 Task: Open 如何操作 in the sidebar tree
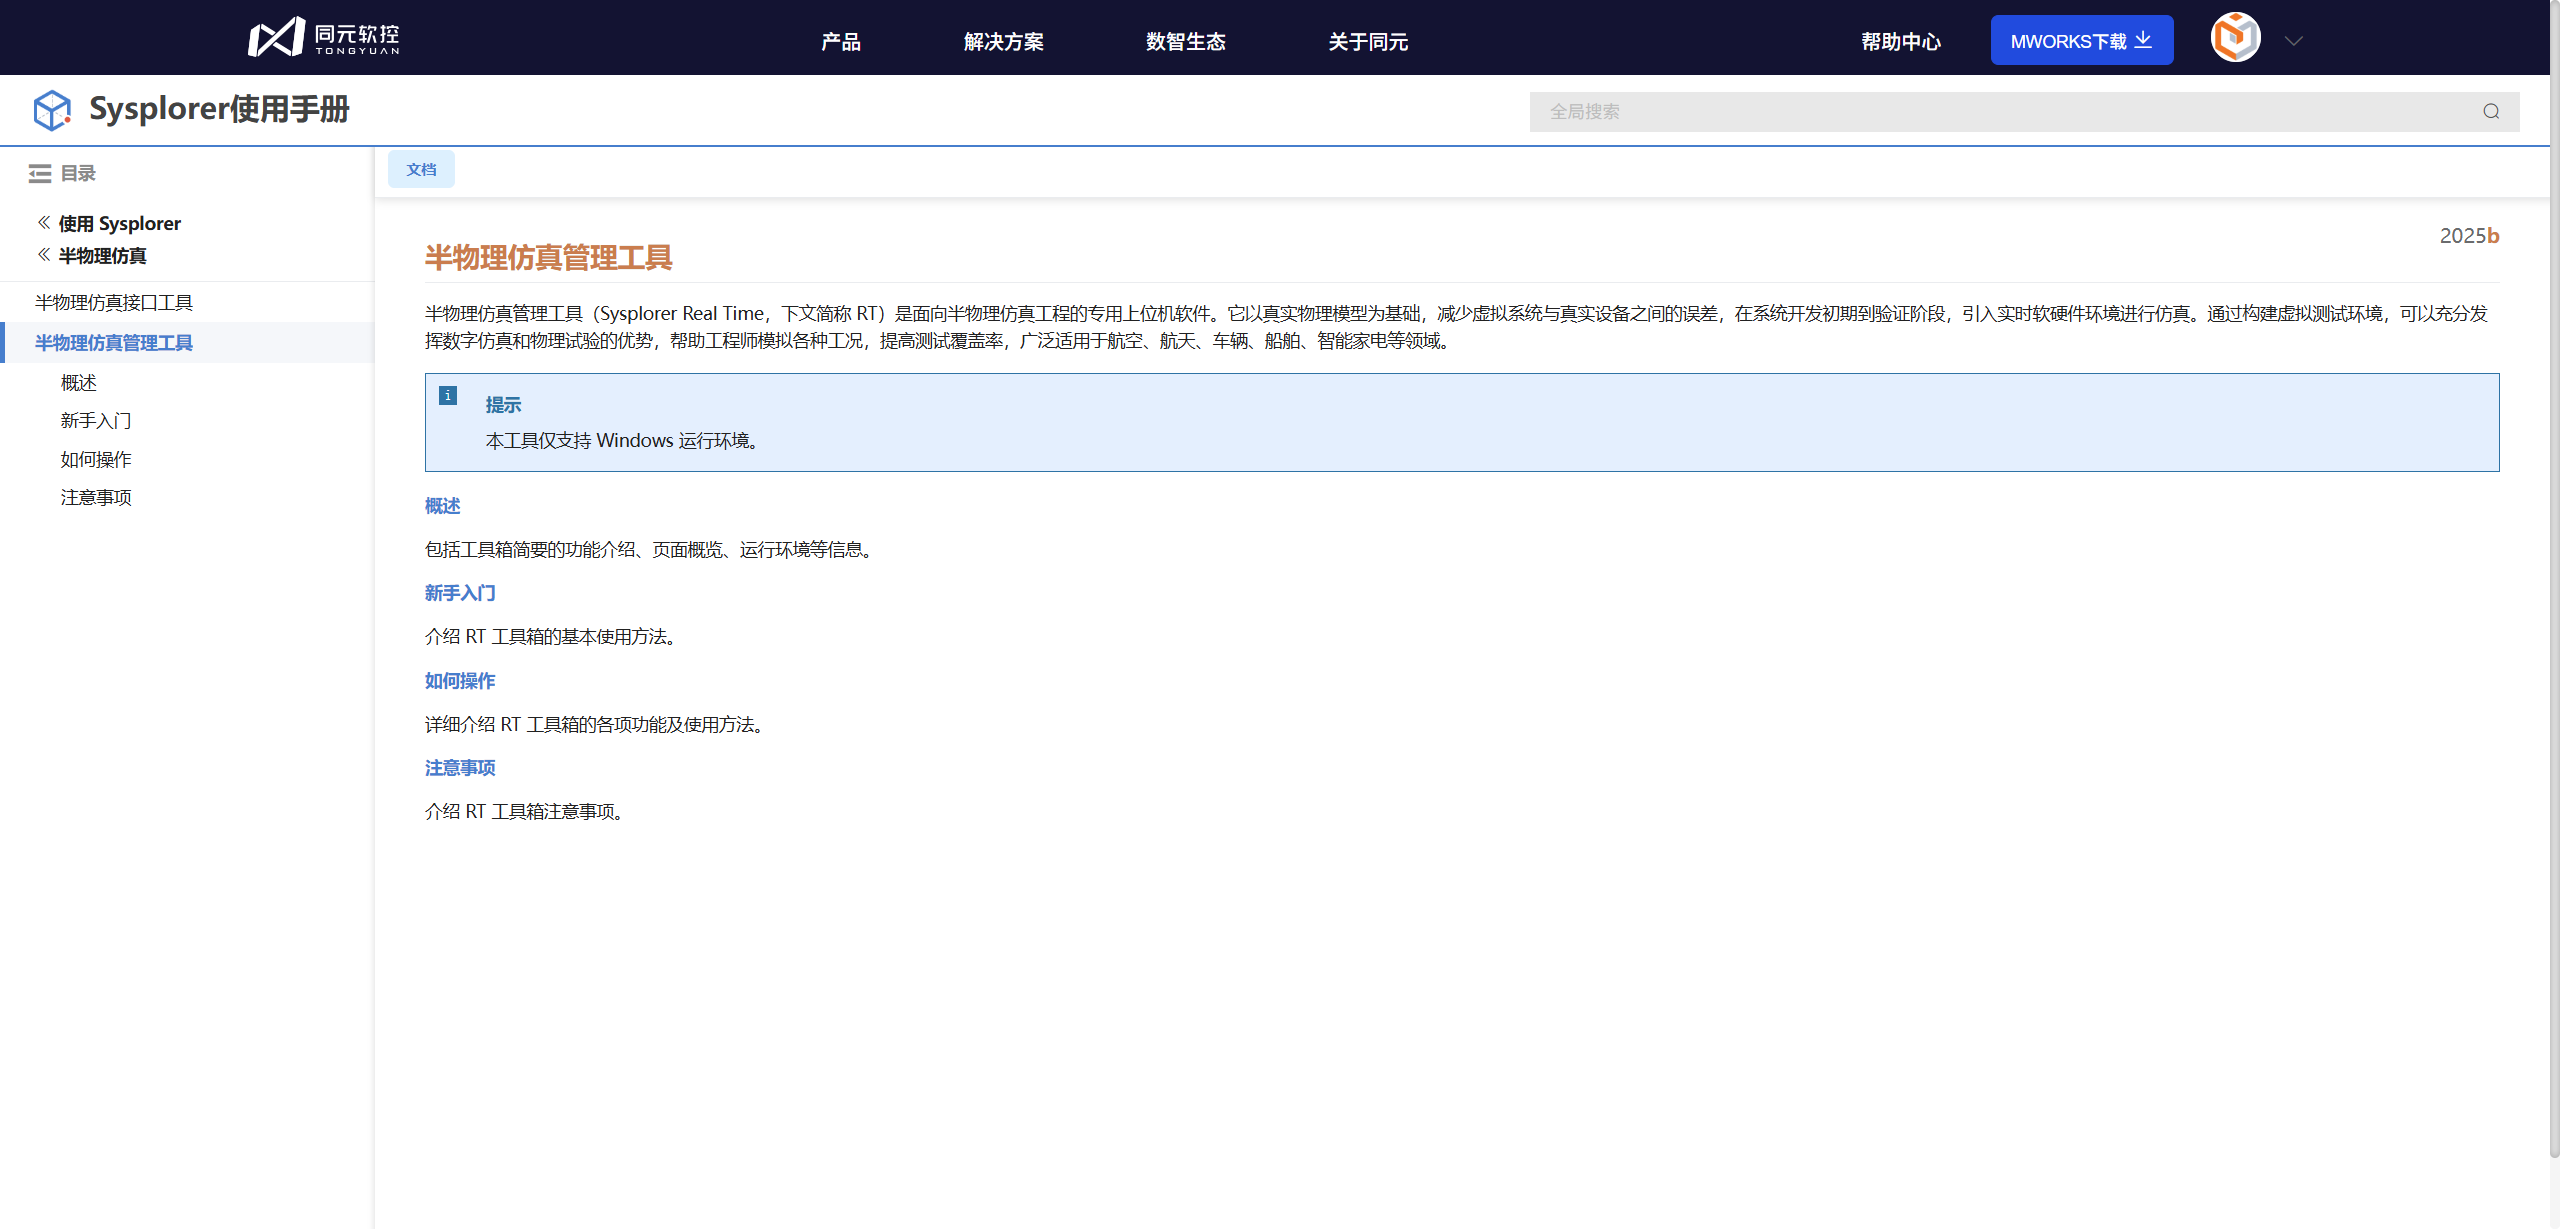[x=96, y=459]
